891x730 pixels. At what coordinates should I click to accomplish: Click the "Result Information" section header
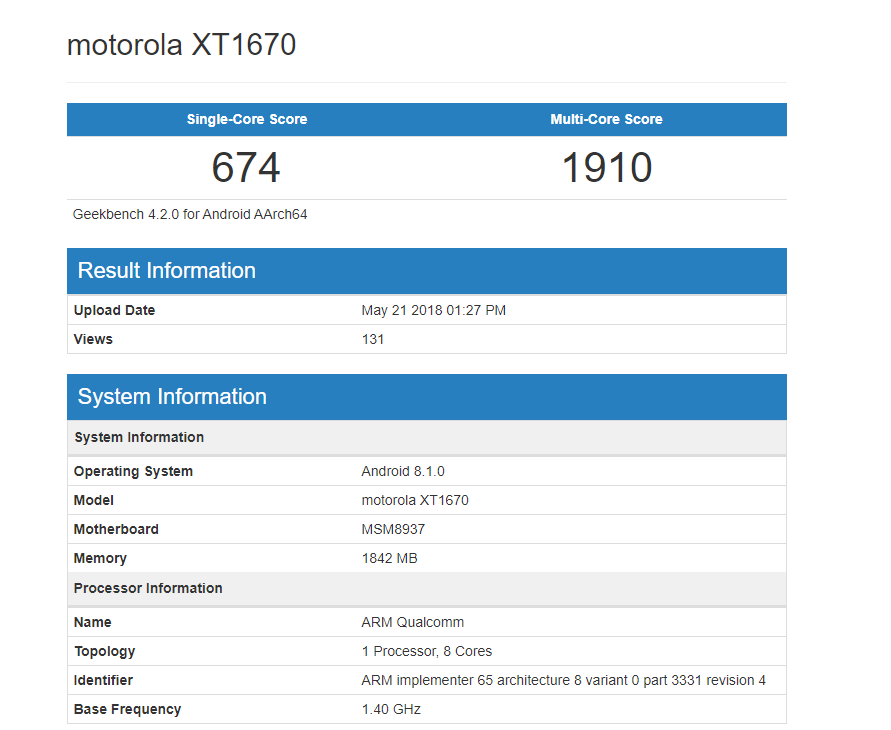pyautogui.click(x=427, y=271)
